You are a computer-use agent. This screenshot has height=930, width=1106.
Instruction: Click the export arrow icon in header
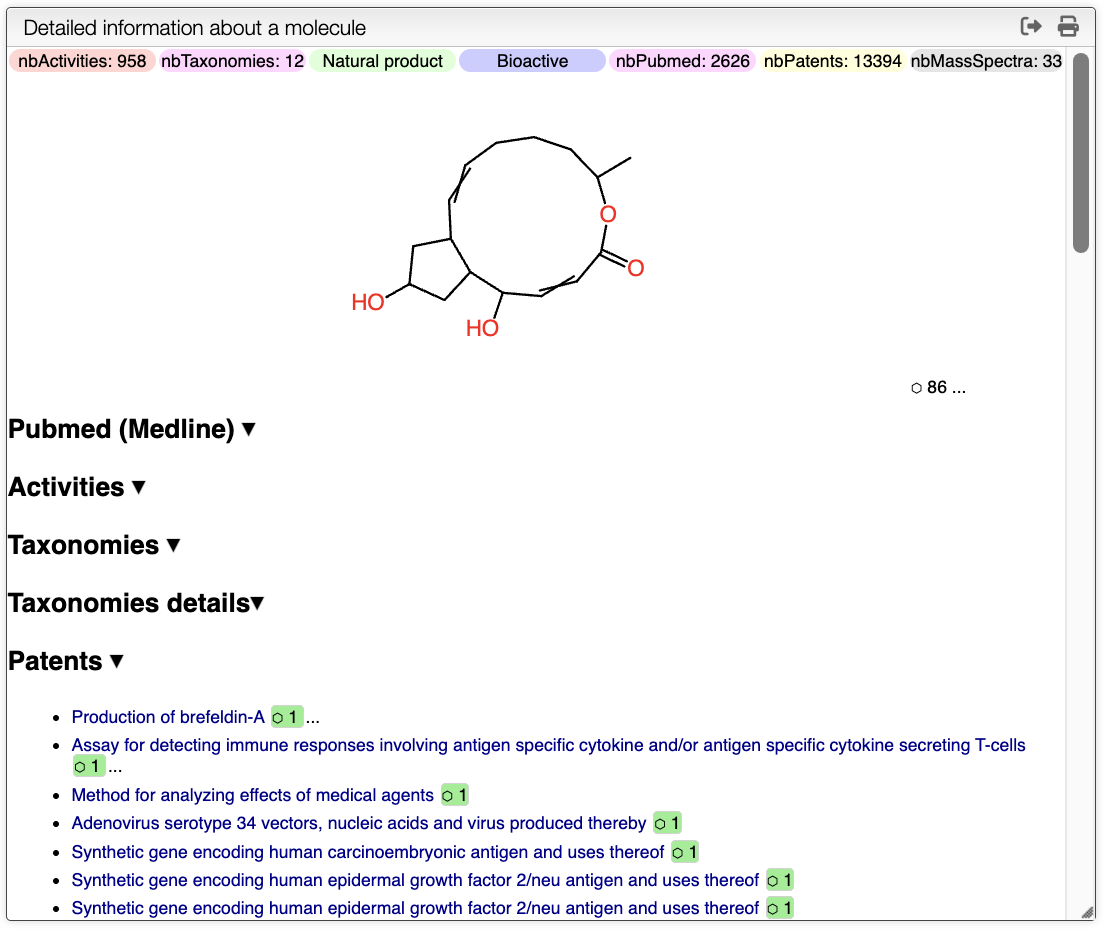[x=1031, y=27]
